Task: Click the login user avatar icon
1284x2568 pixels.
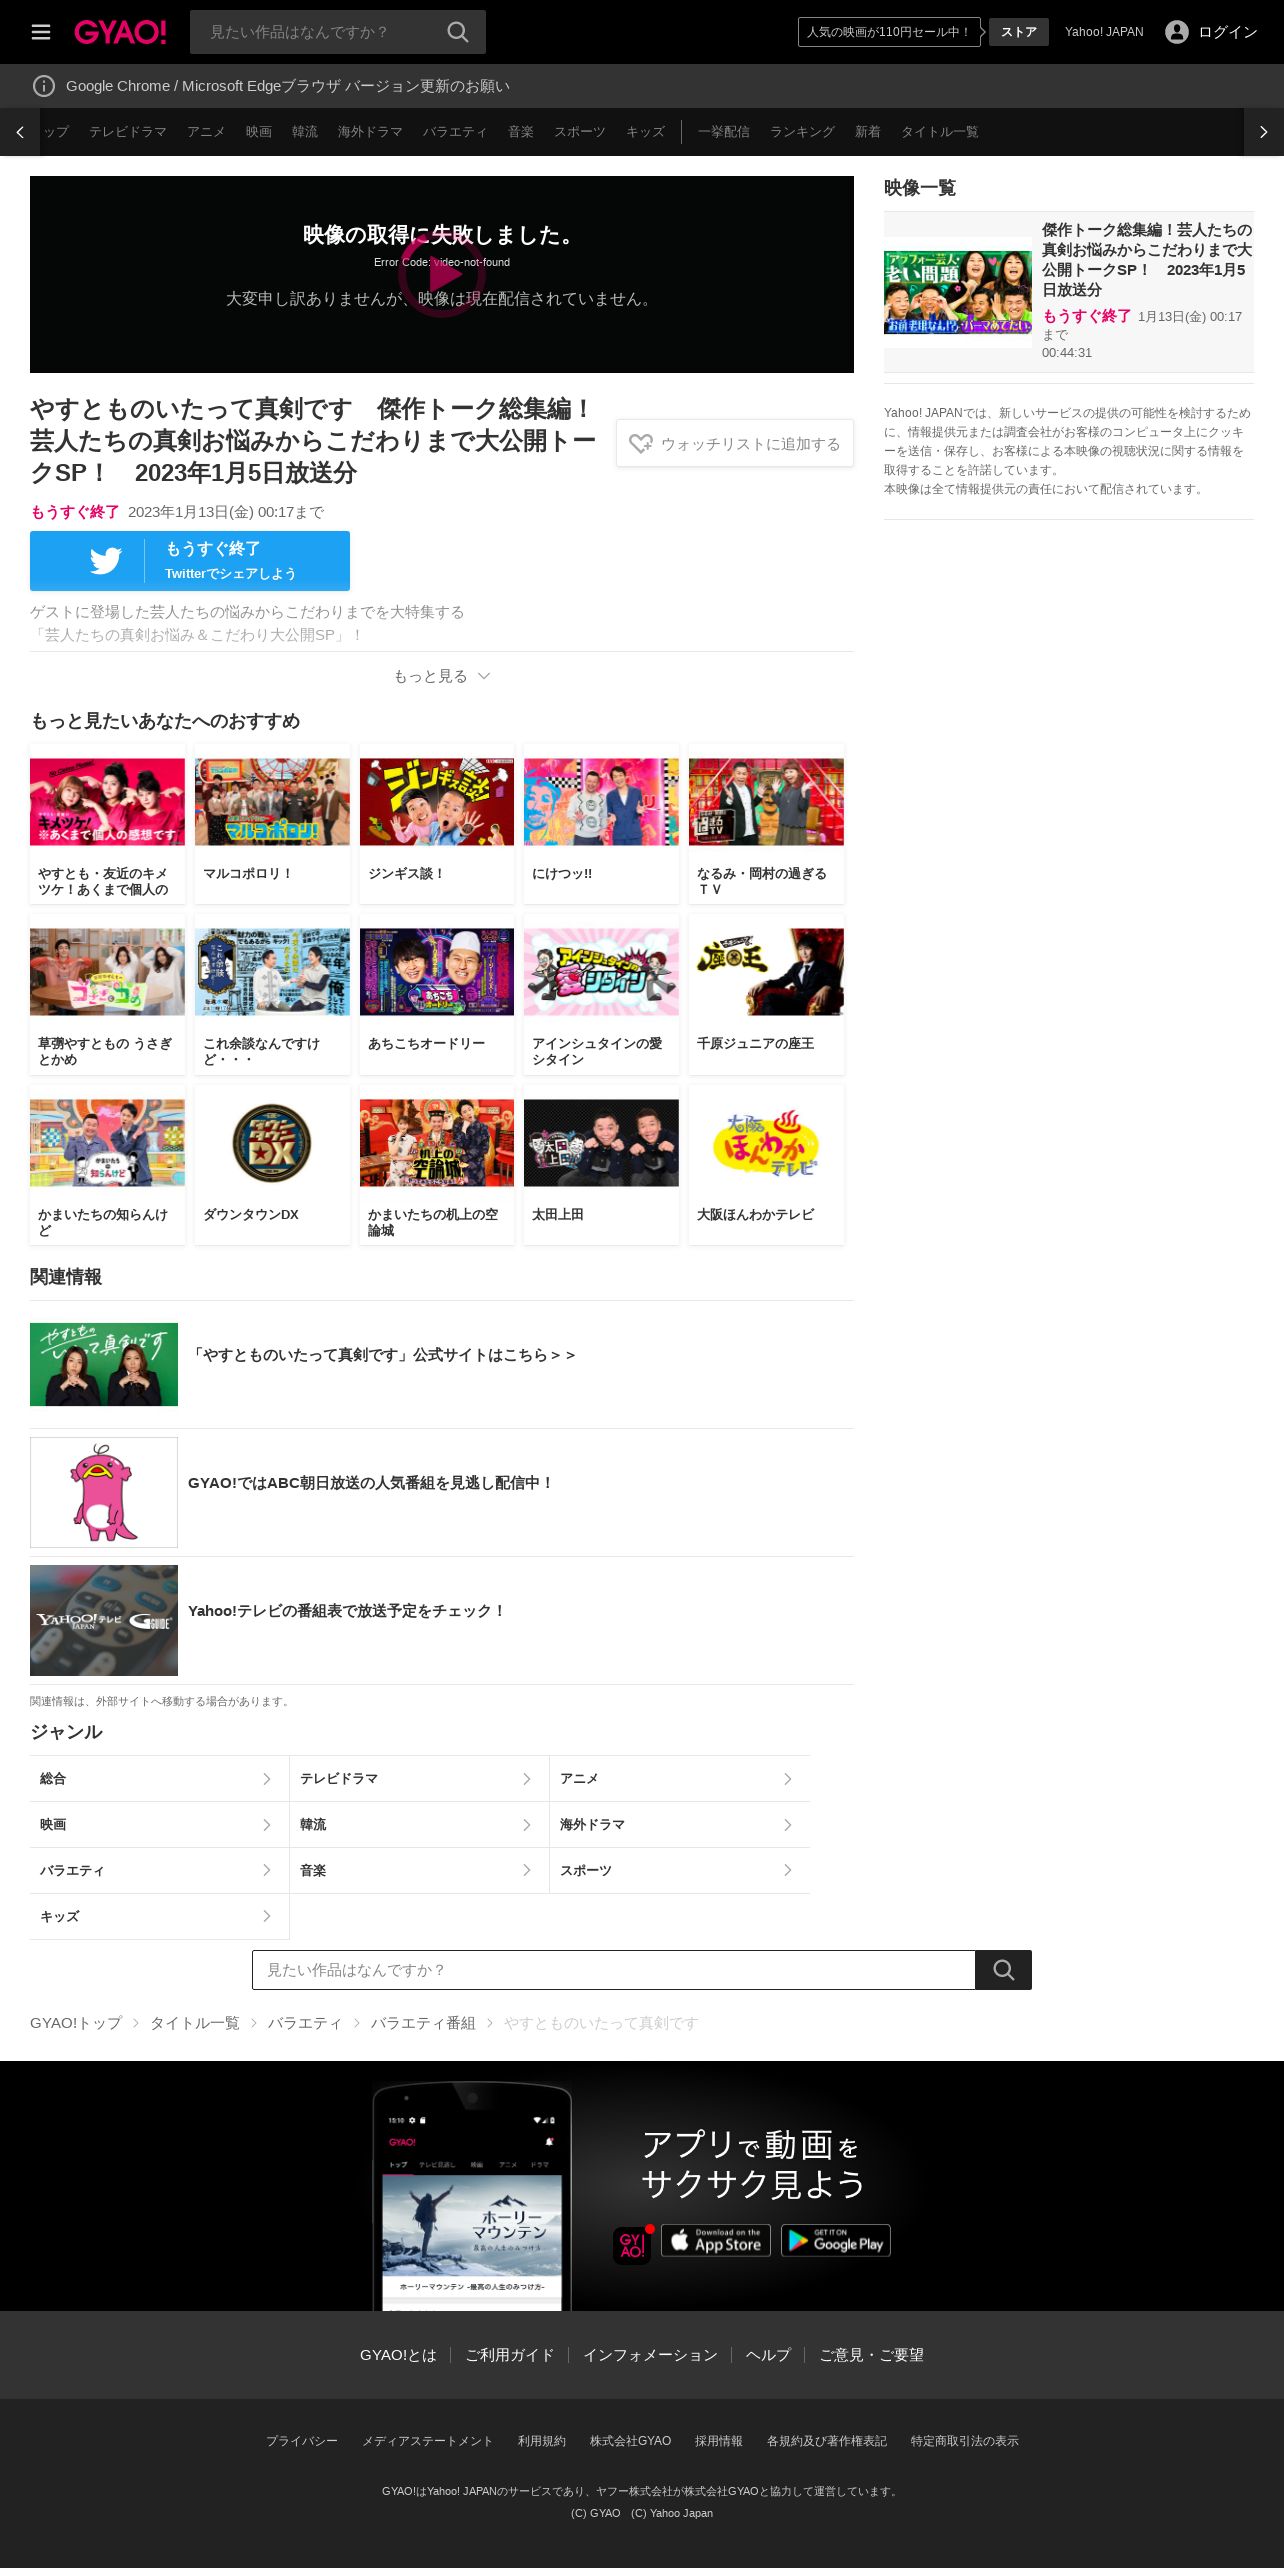Action: (1177, 32)
